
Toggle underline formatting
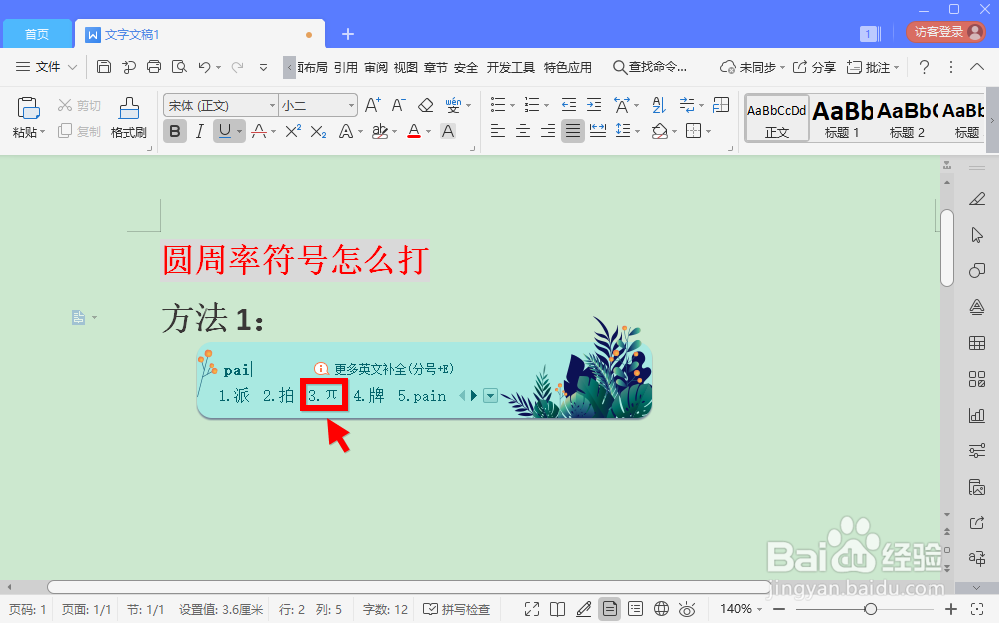click(225, 131)
